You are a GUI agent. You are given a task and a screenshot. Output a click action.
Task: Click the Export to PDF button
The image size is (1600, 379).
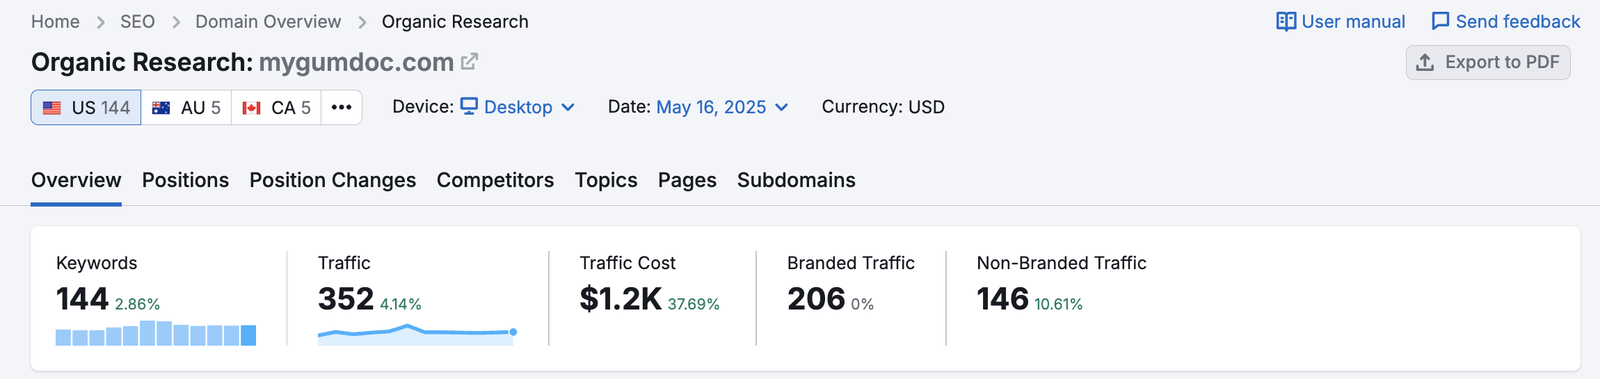pyautogui.click(x=1488, y=62)
